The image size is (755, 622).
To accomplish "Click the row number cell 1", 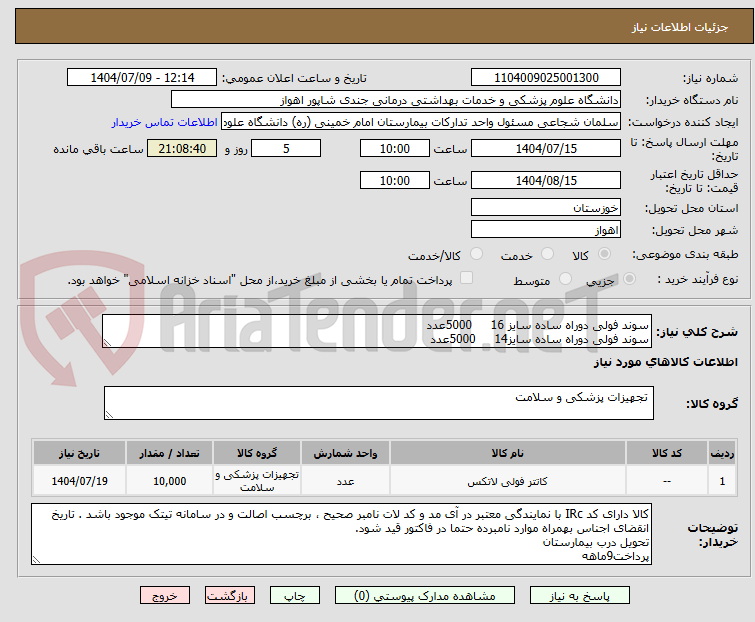I will pos(722,480).
